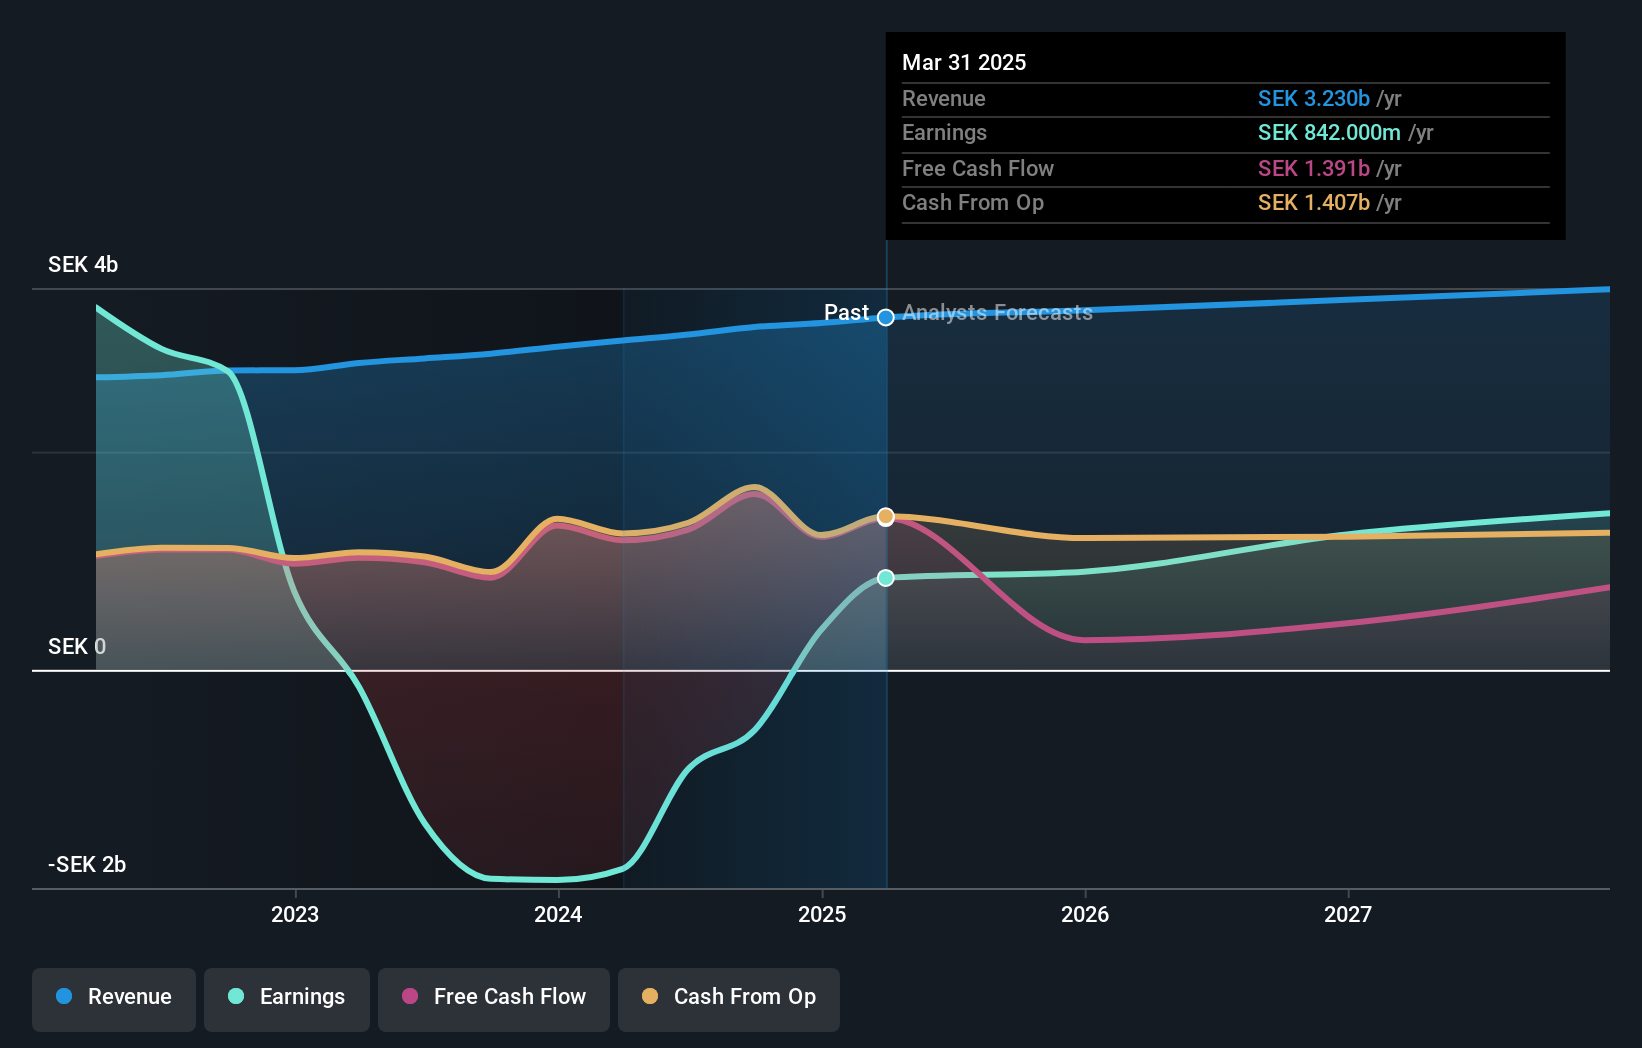This screenshot has height=1048, width=1642.
Task: Click the Analysts Forecasts label
Action: point(998,313)
